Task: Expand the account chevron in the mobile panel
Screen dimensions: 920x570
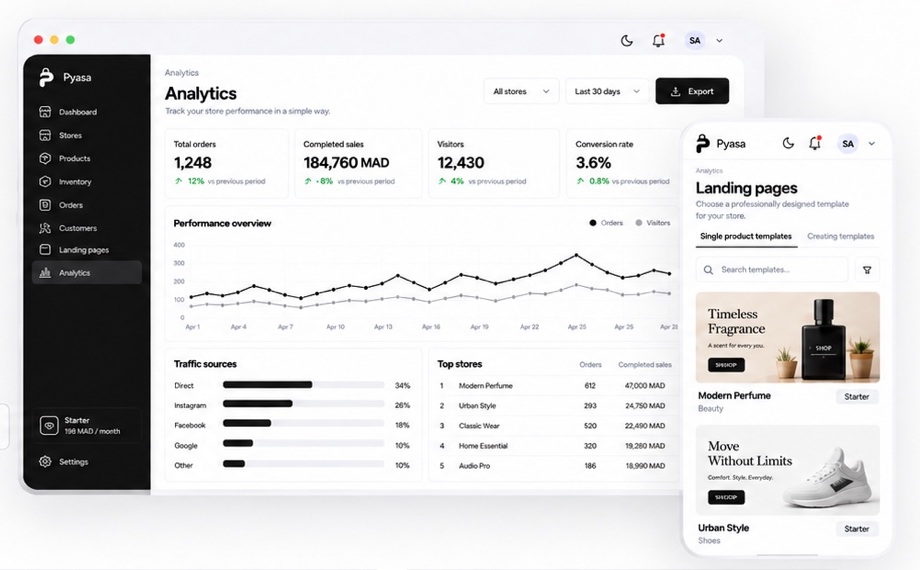Action: tap(872, 144)
